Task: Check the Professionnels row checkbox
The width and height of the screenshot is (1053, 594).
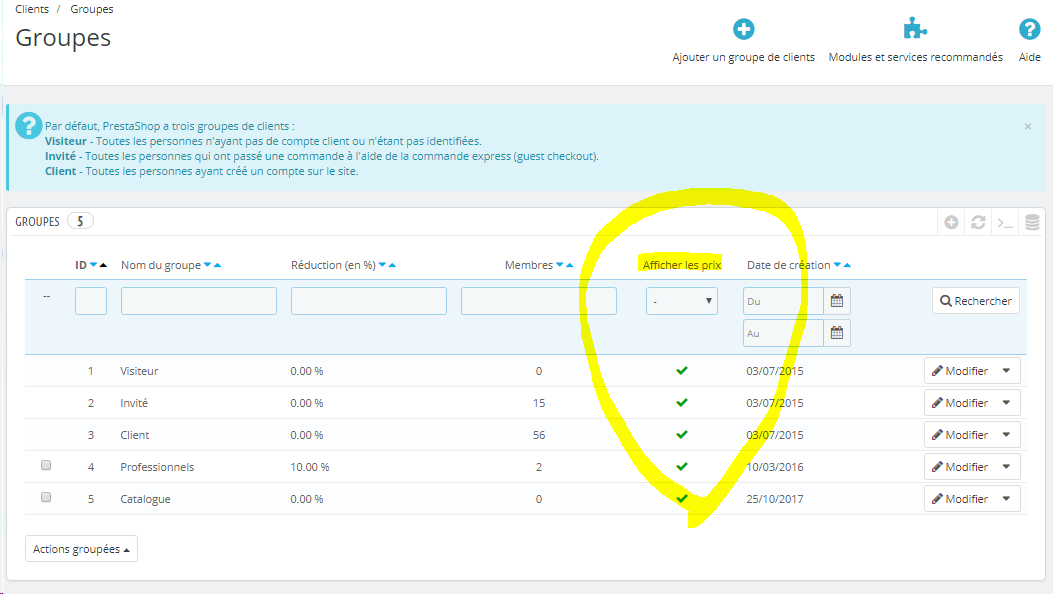Action: 46,465
